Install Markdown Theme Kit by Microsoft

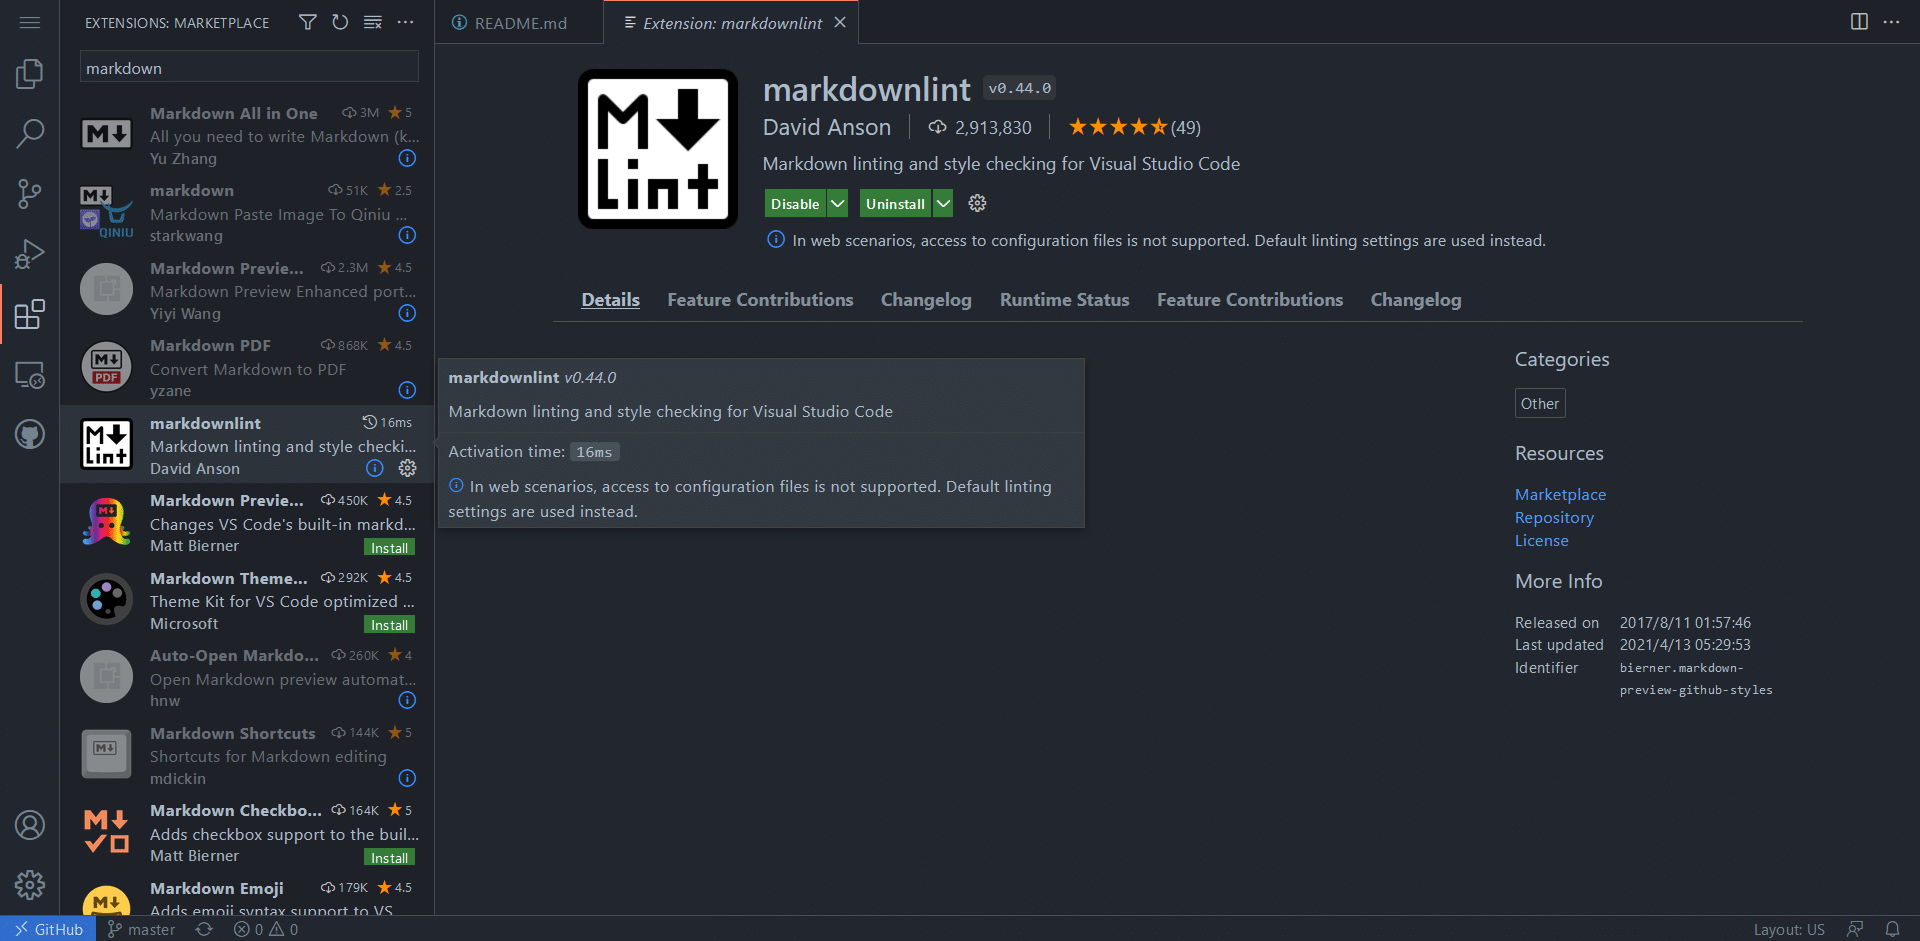[389, 625]
